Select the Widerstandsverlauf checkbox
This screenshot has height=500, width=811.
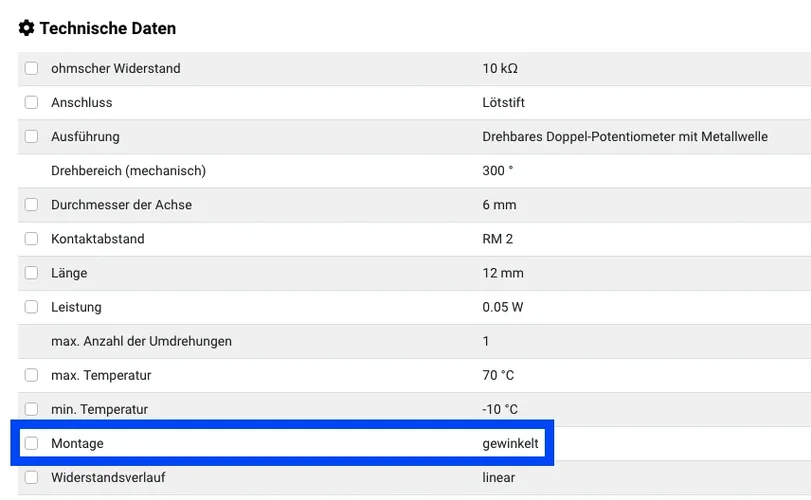click(x=32, y=477)
